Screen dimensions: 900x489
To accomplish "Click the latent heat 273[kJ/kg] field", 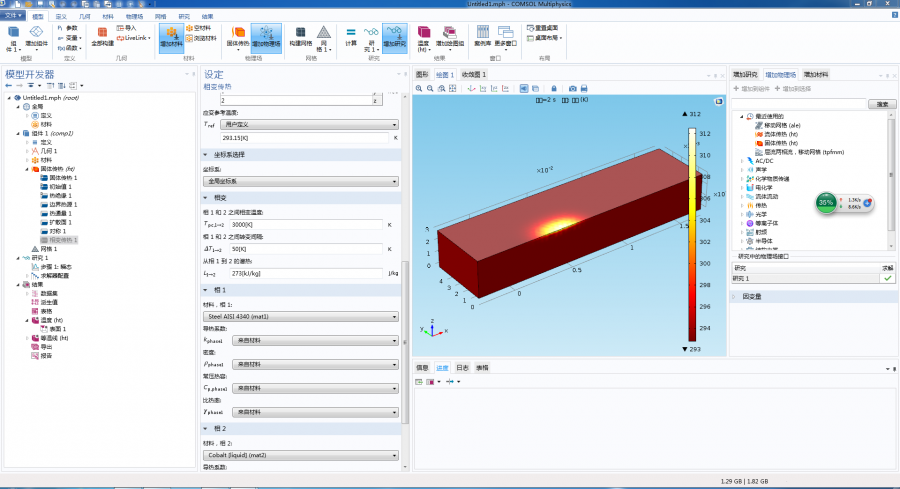I will tap(306, 273).
